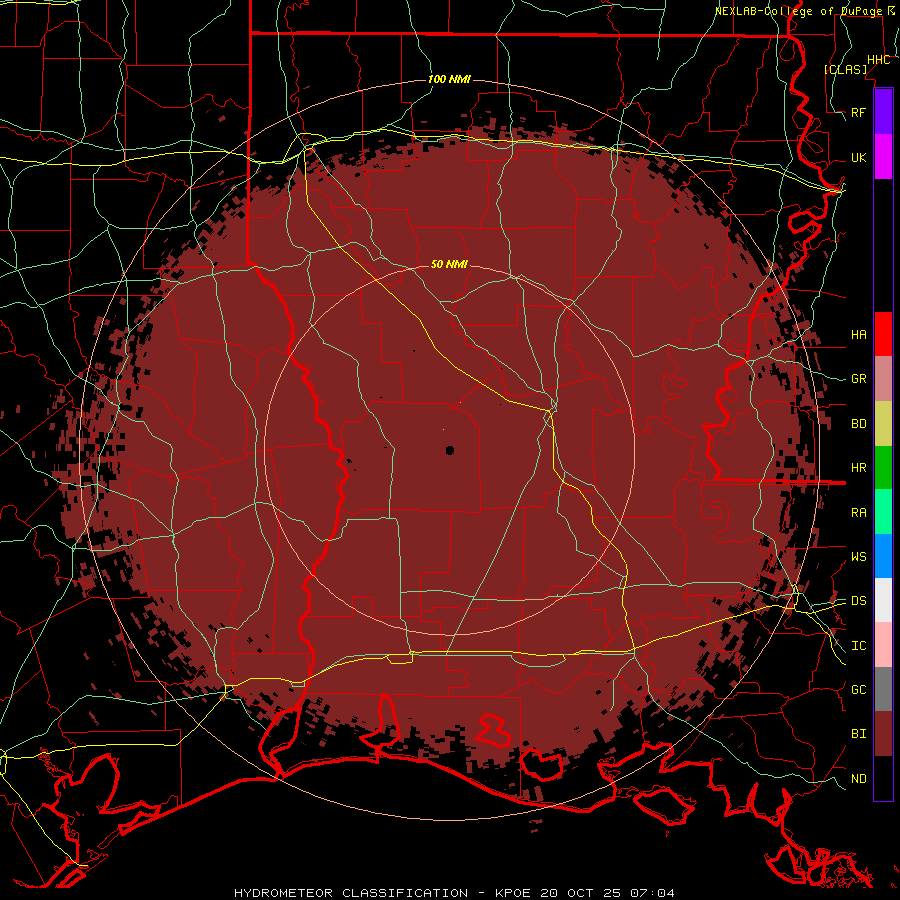This screenshot has height=900, width=900.
Task: Click the HHC product label
Action: [x=879, y=60]
